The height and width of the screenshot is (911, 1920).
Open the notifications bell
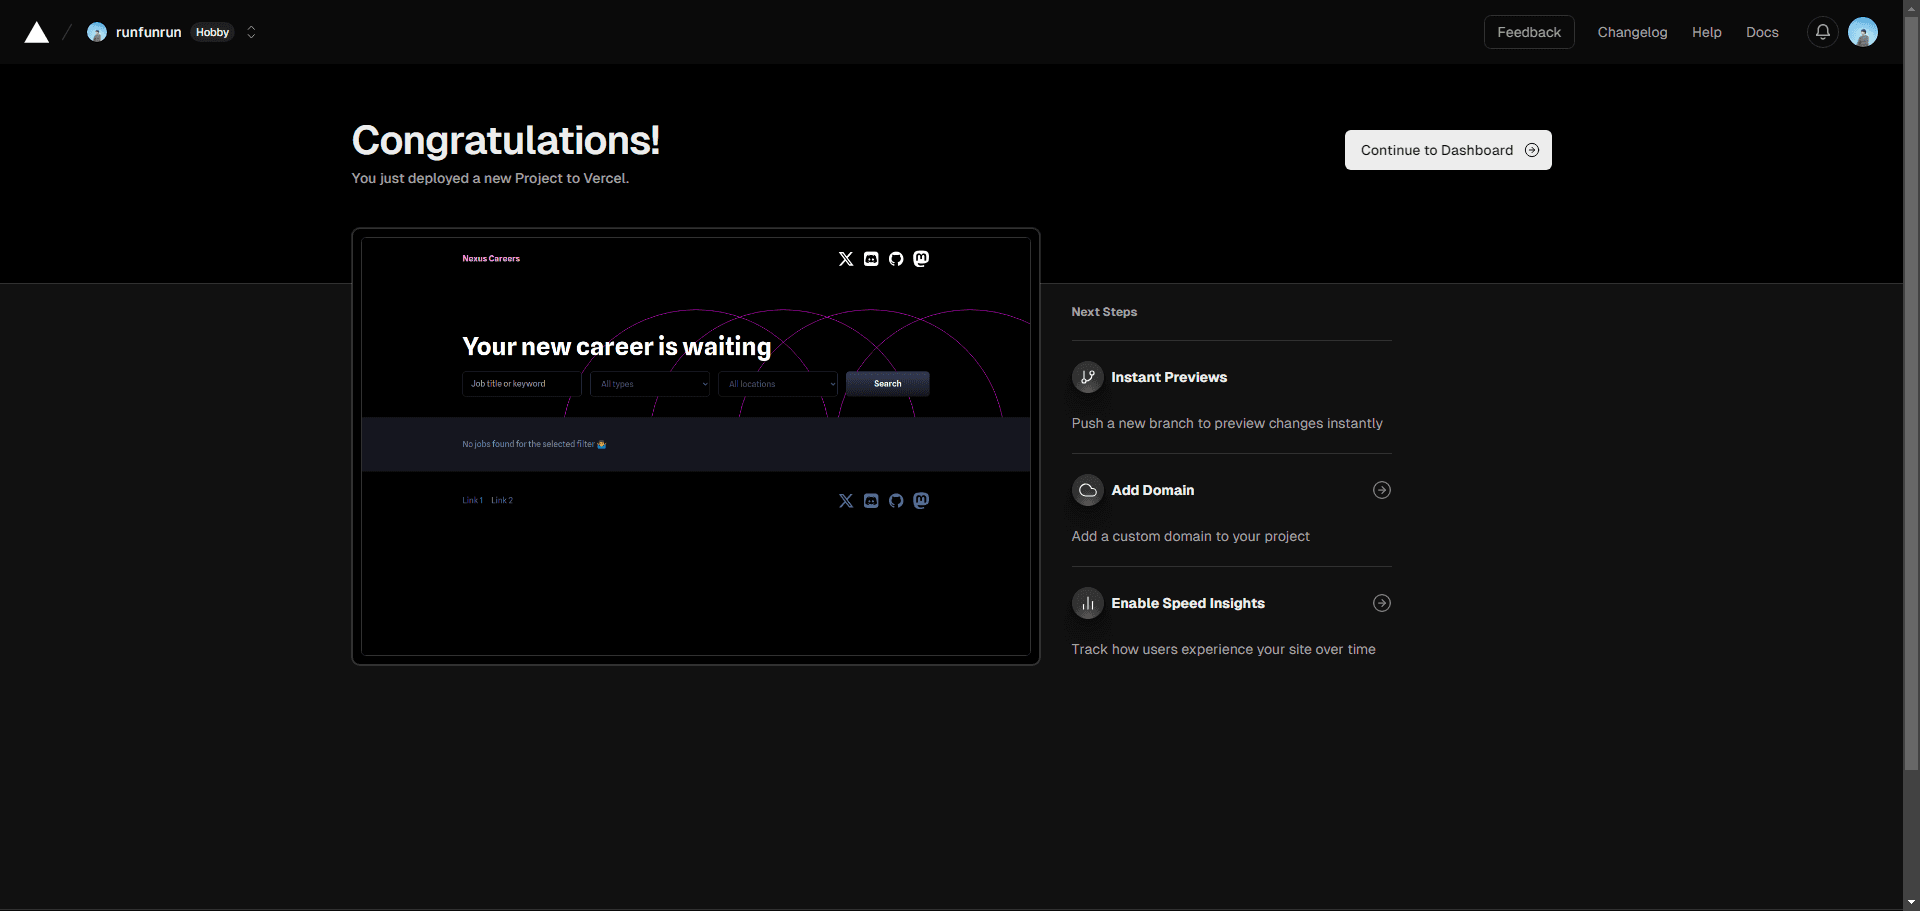coord(1823,32)
